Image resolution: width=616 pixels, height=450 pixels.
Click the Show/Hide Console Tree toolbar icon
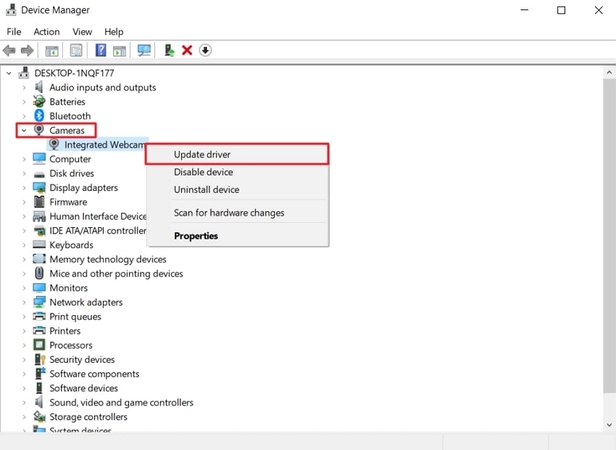point(52,51)
